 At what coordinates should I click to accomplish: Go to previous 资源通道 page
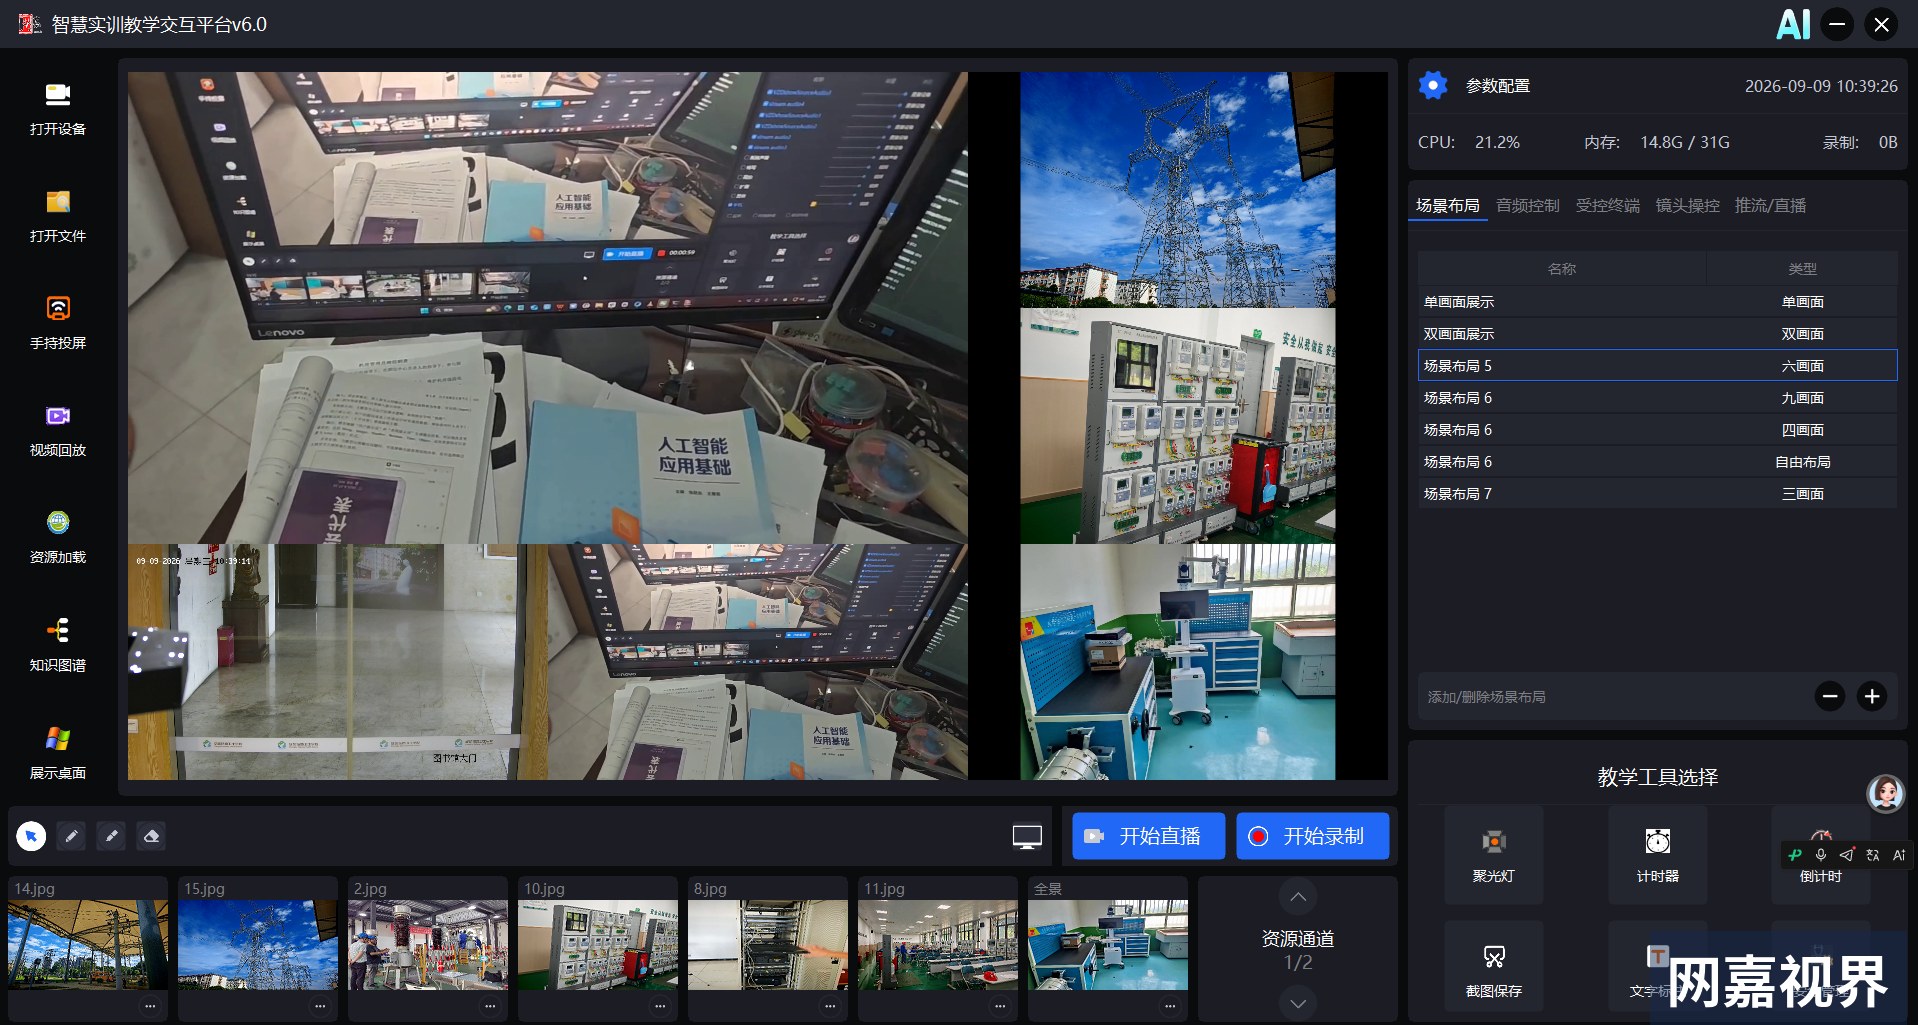1298,897
